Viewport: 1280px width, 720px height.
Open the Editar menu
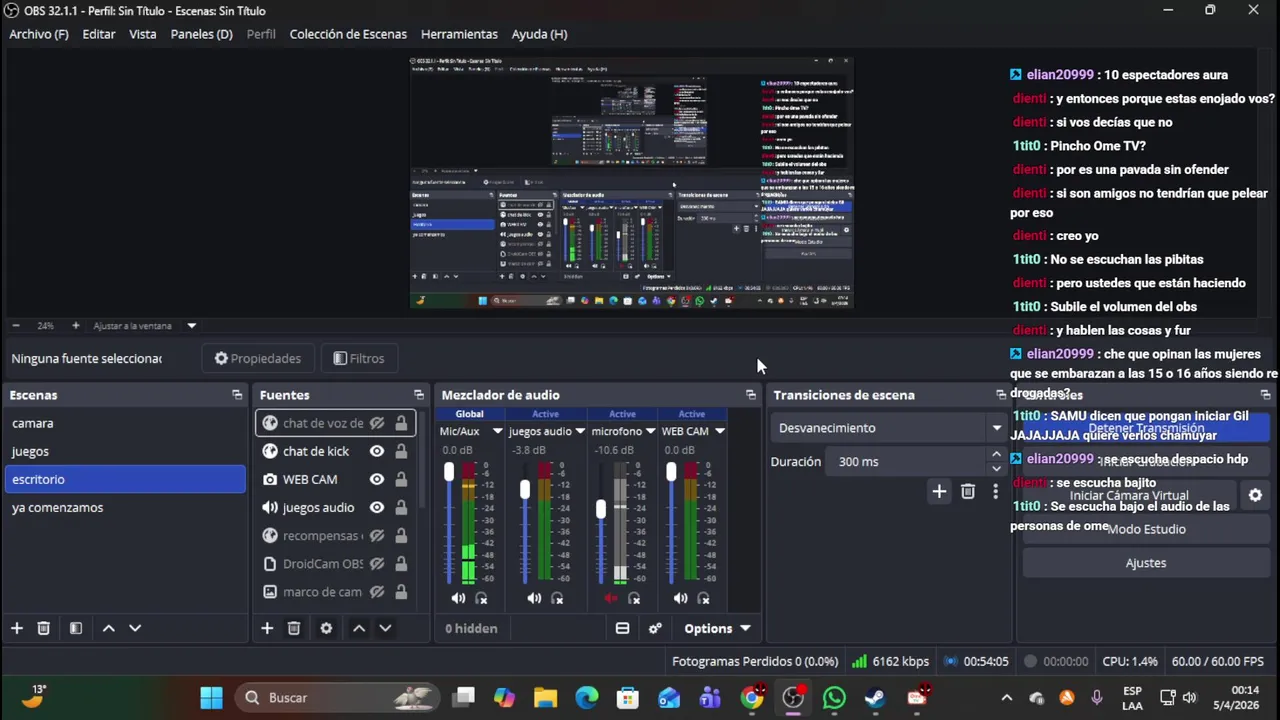point(98,34)
